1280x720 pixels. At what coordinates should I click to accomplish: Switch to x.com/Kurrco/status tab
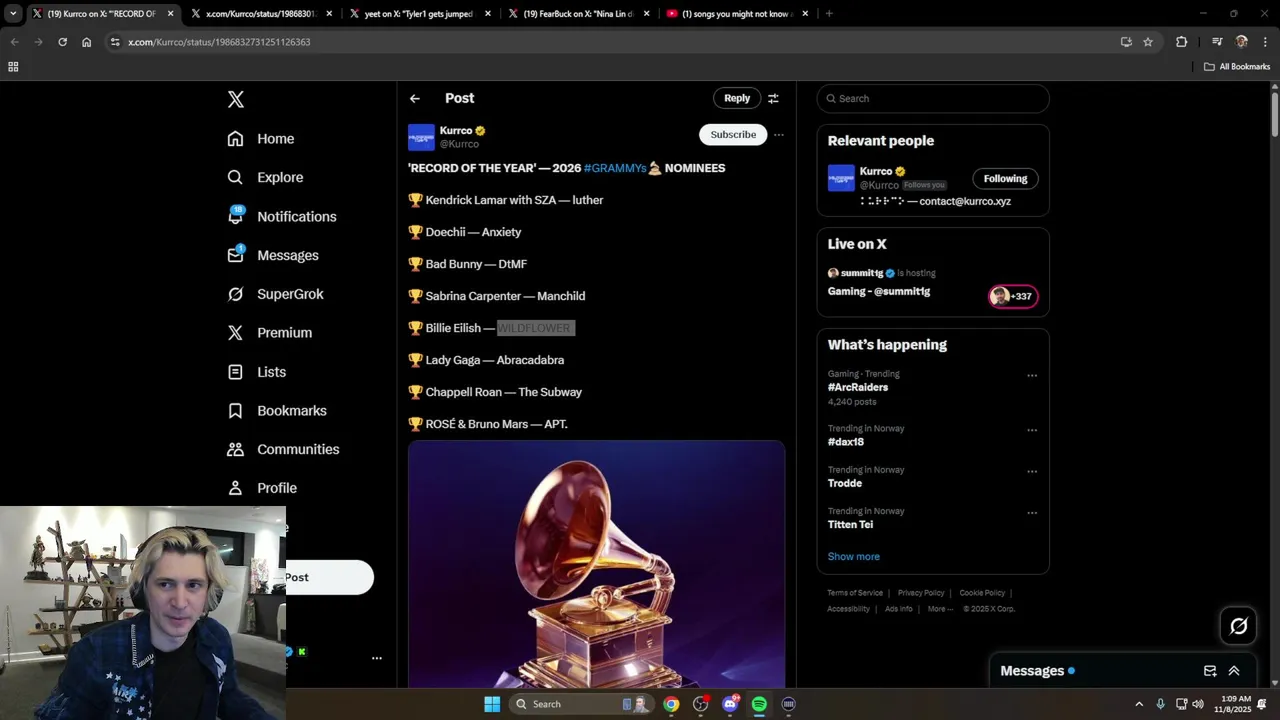[x=261, y=14]
